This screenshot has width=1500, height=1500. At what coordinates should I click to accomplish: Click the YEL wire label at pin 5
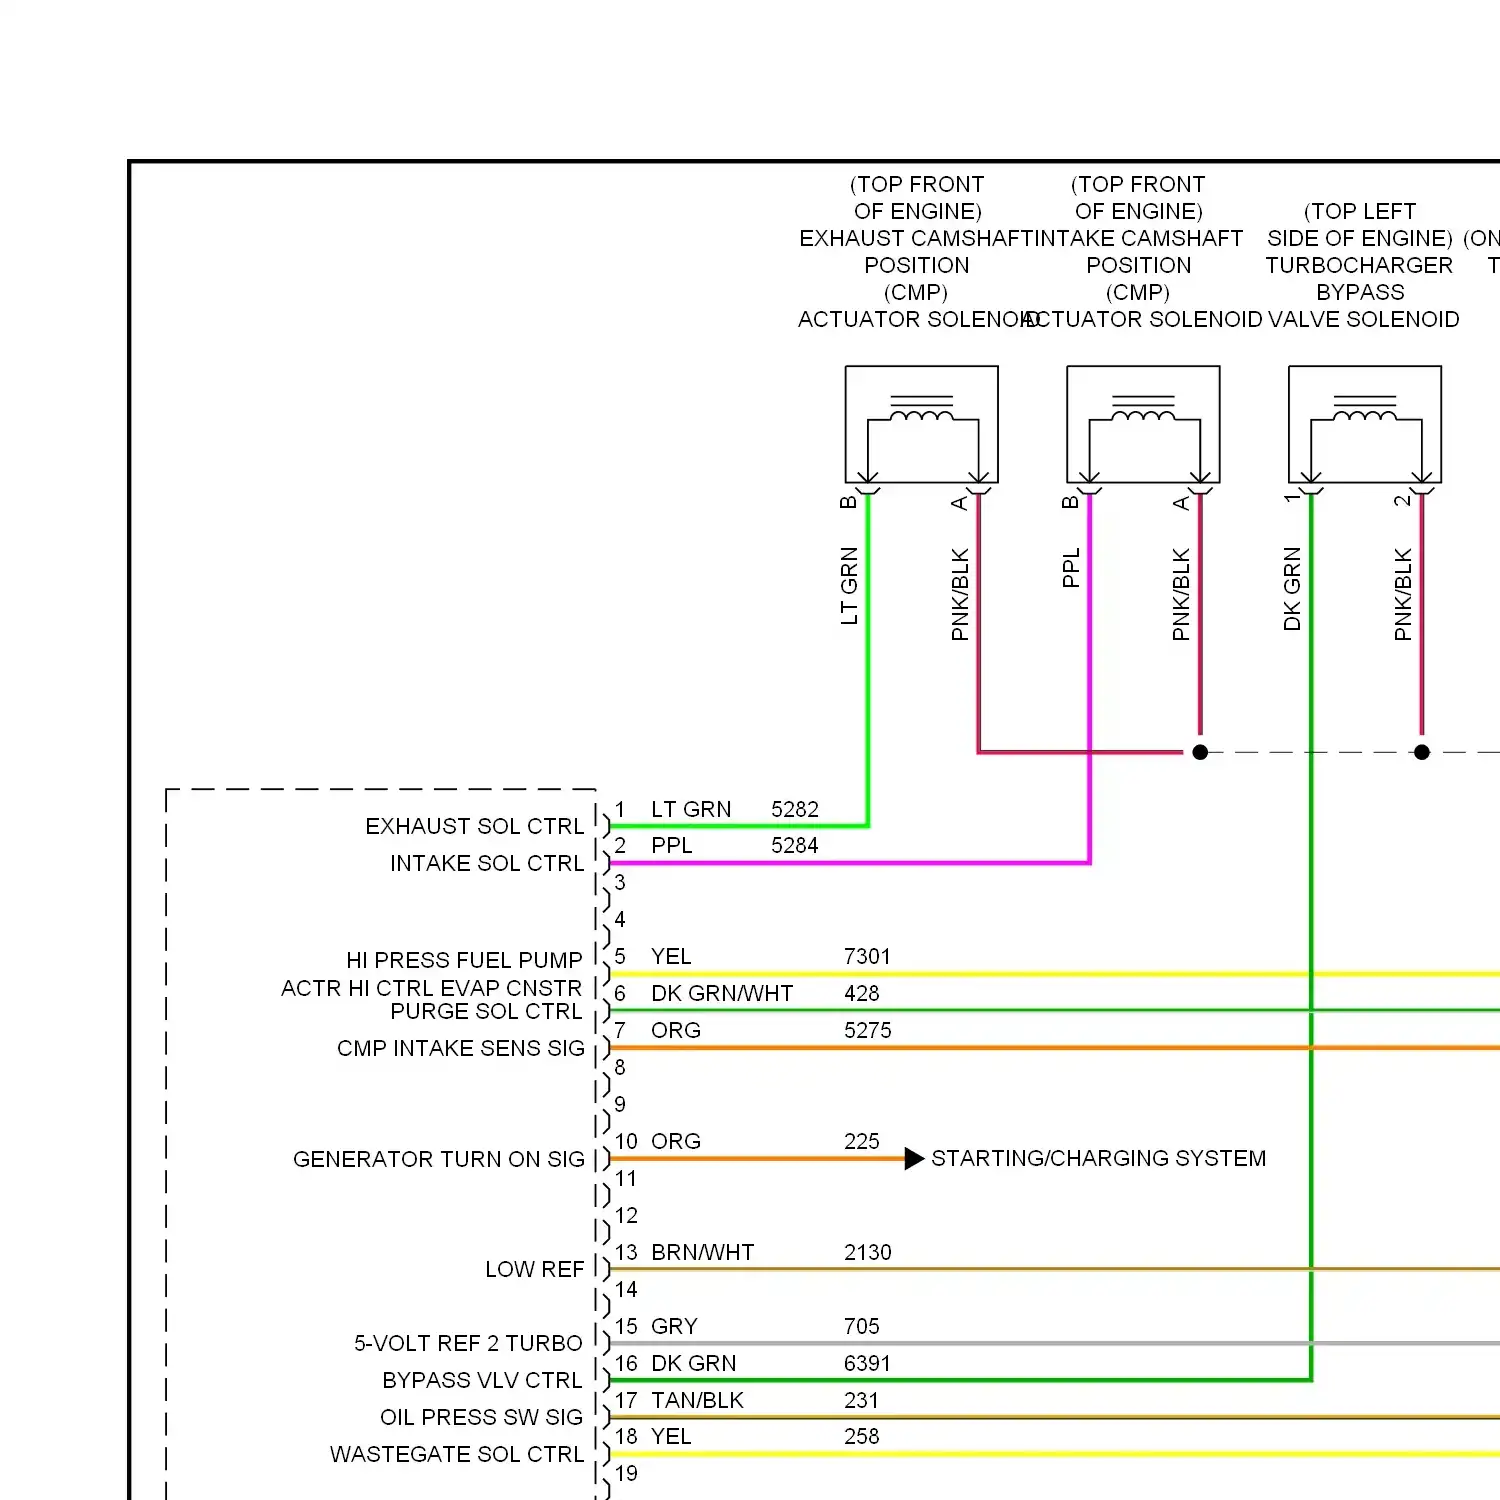[x=671, y=956]
